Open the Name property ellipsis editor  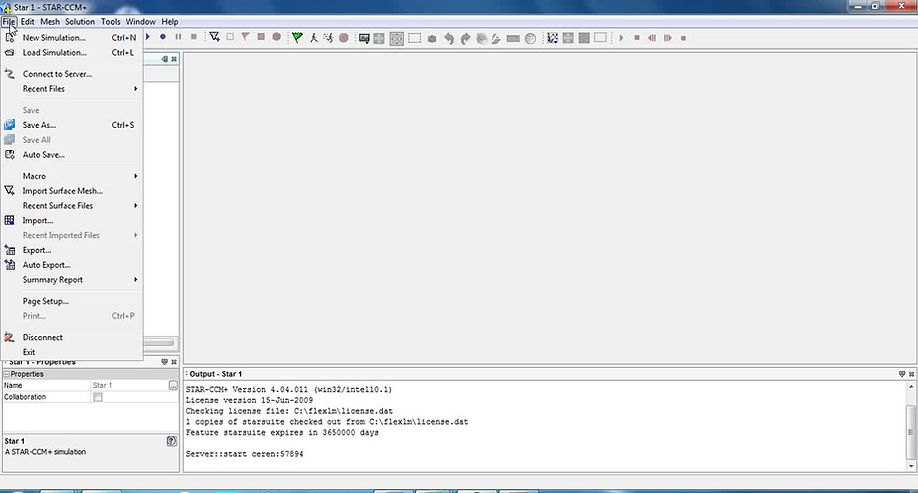(173, 385)
